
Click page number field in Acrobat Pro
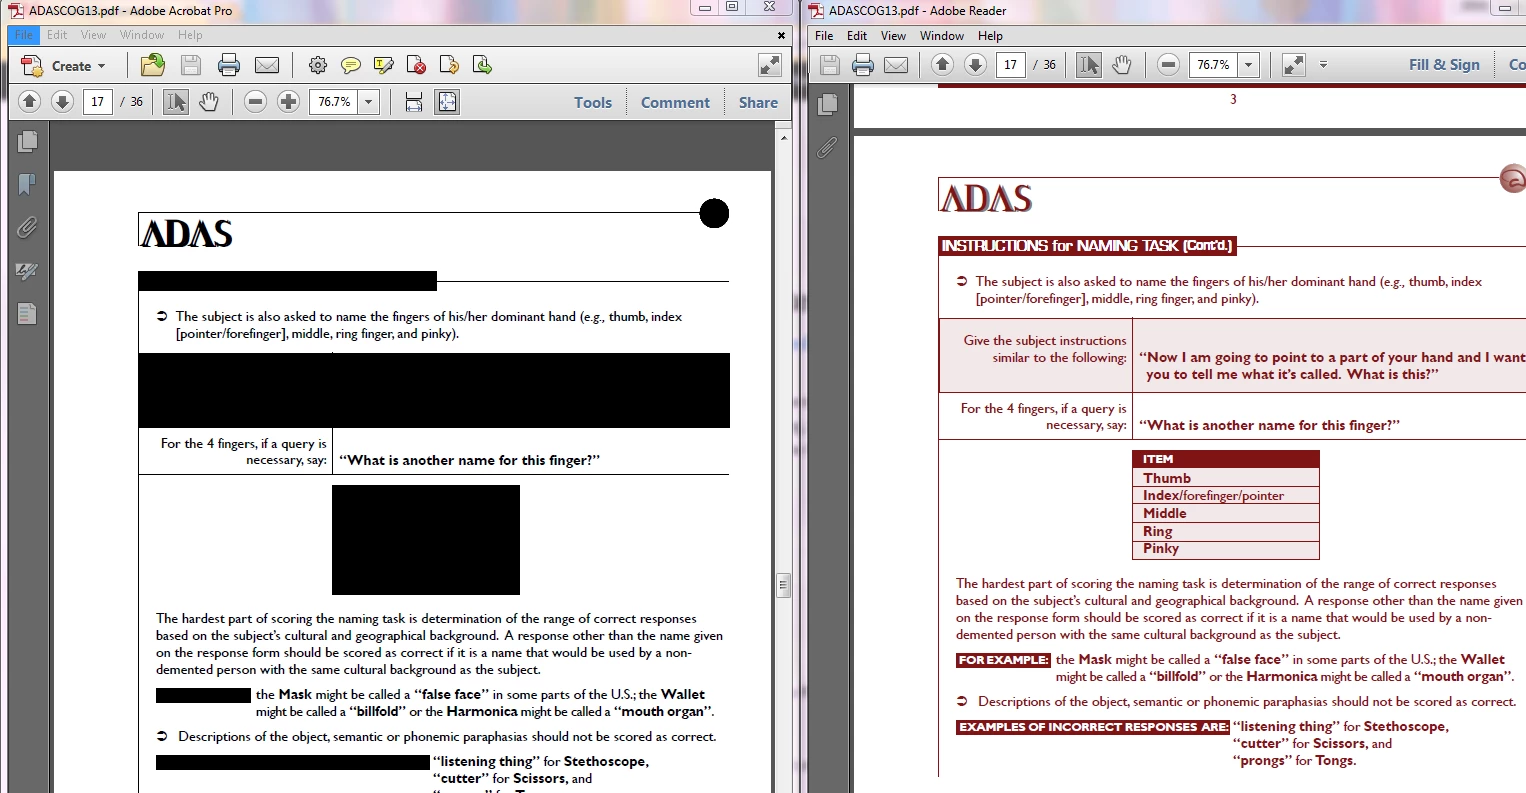98,102
